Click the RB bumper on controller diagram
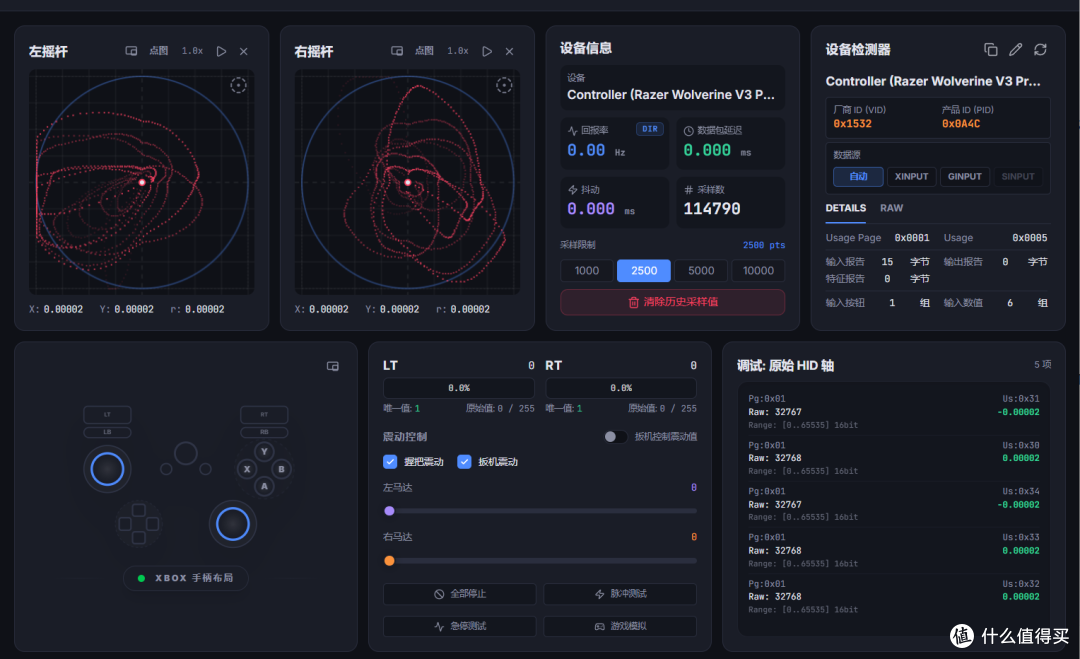This screenshot has height=659, width=1080. click(264, 432)
